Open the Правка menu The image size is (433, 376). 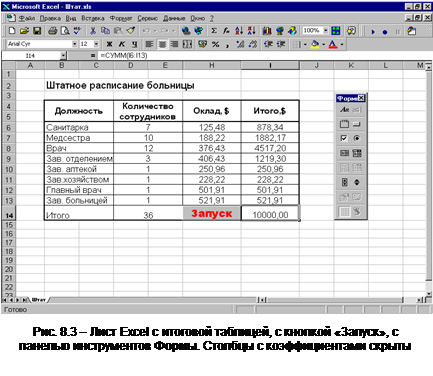50,18
